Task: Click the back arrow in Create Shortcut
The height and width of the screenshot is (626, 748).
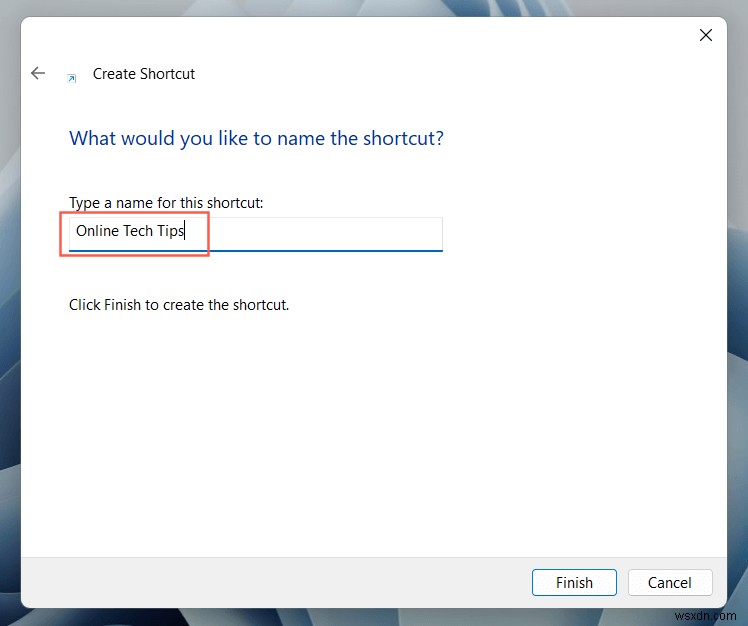Action: click(38, 73)
